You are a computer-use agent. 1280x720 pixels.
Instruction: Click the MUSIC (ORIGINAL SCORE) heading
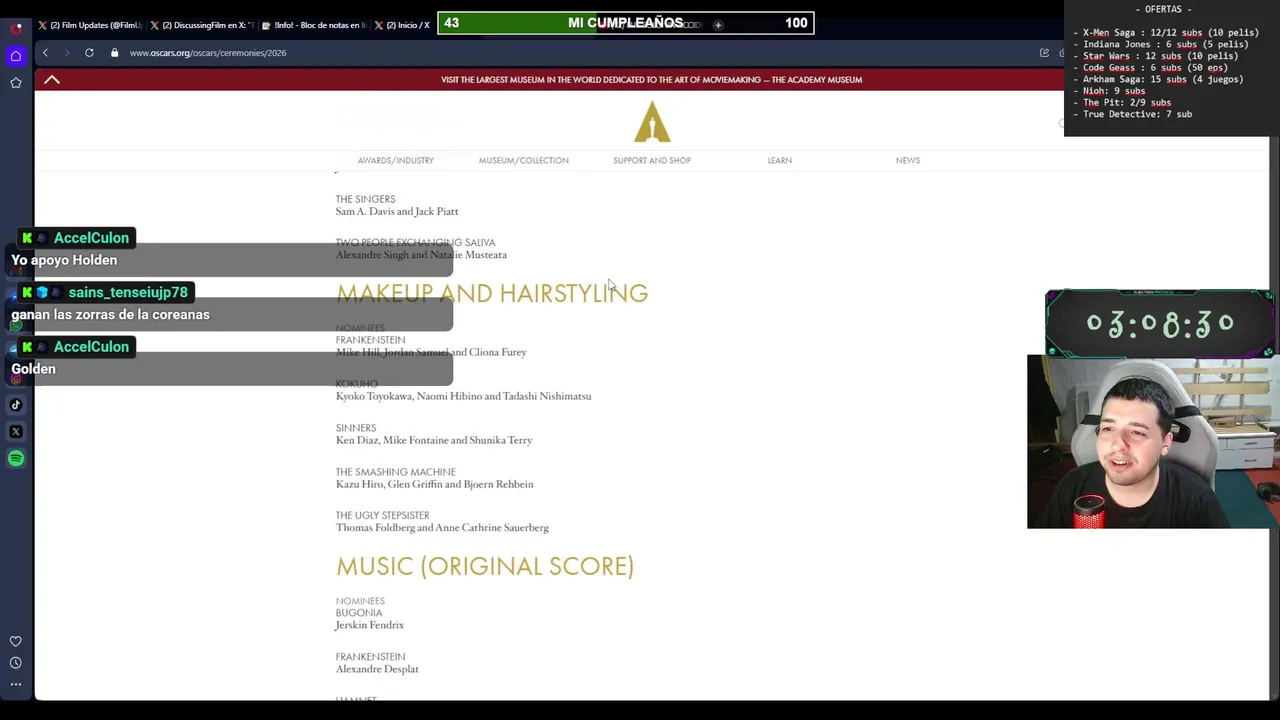click(485, 566)
